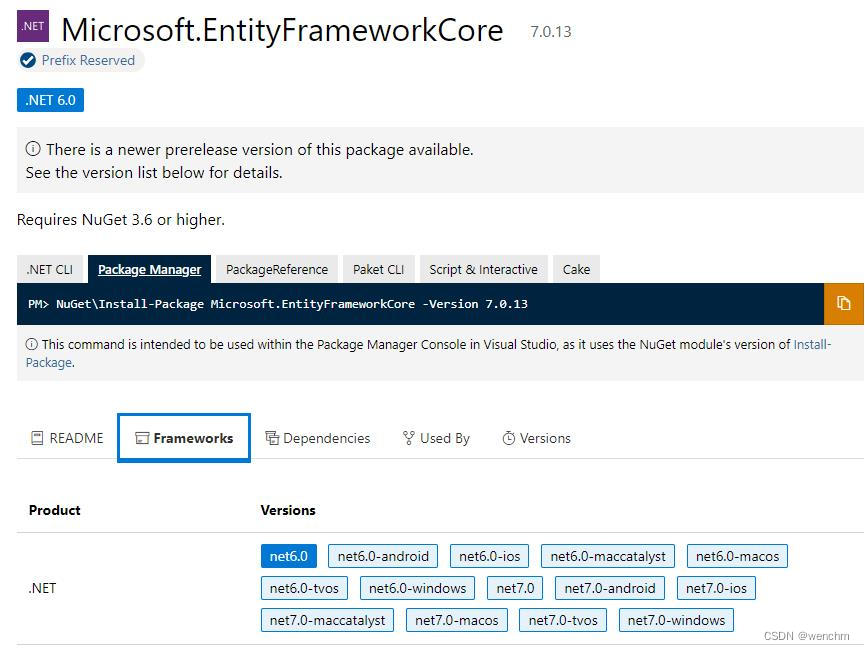Click the "Requires NuGet 3.6 or higher." text

121,220
